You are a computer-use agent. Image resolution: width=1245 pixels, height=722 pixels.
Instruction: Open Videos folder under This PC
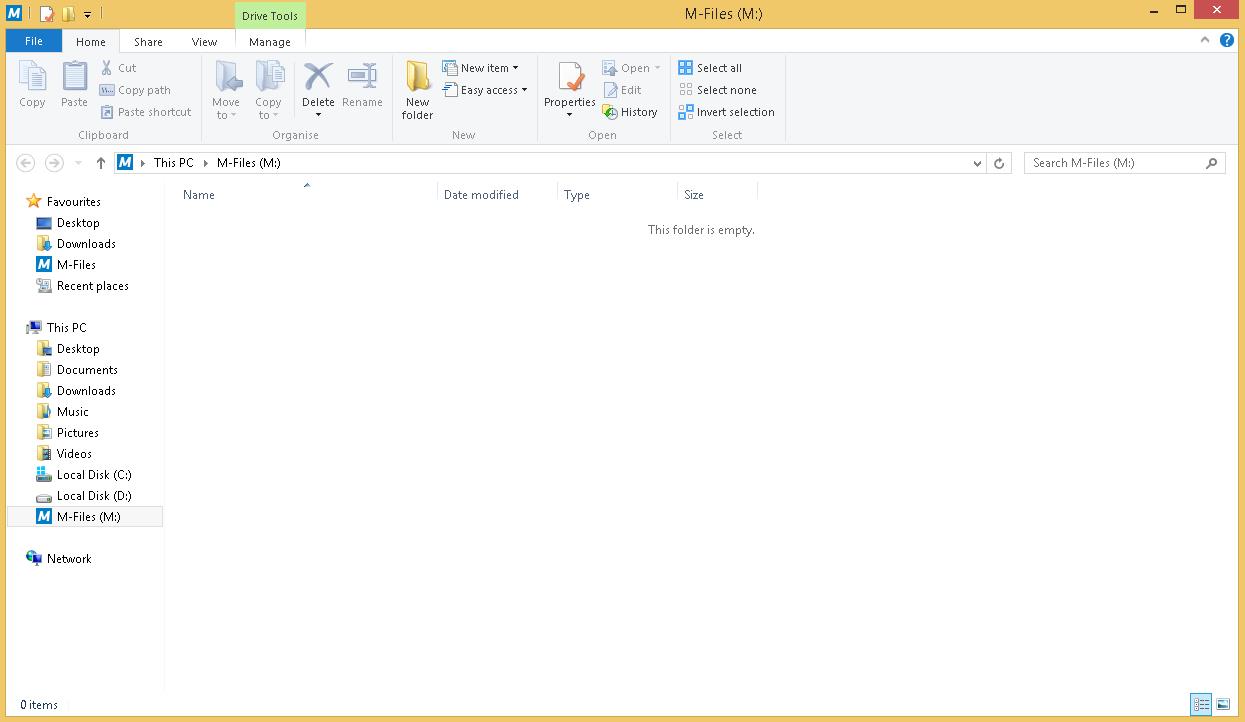click(64, 454)
